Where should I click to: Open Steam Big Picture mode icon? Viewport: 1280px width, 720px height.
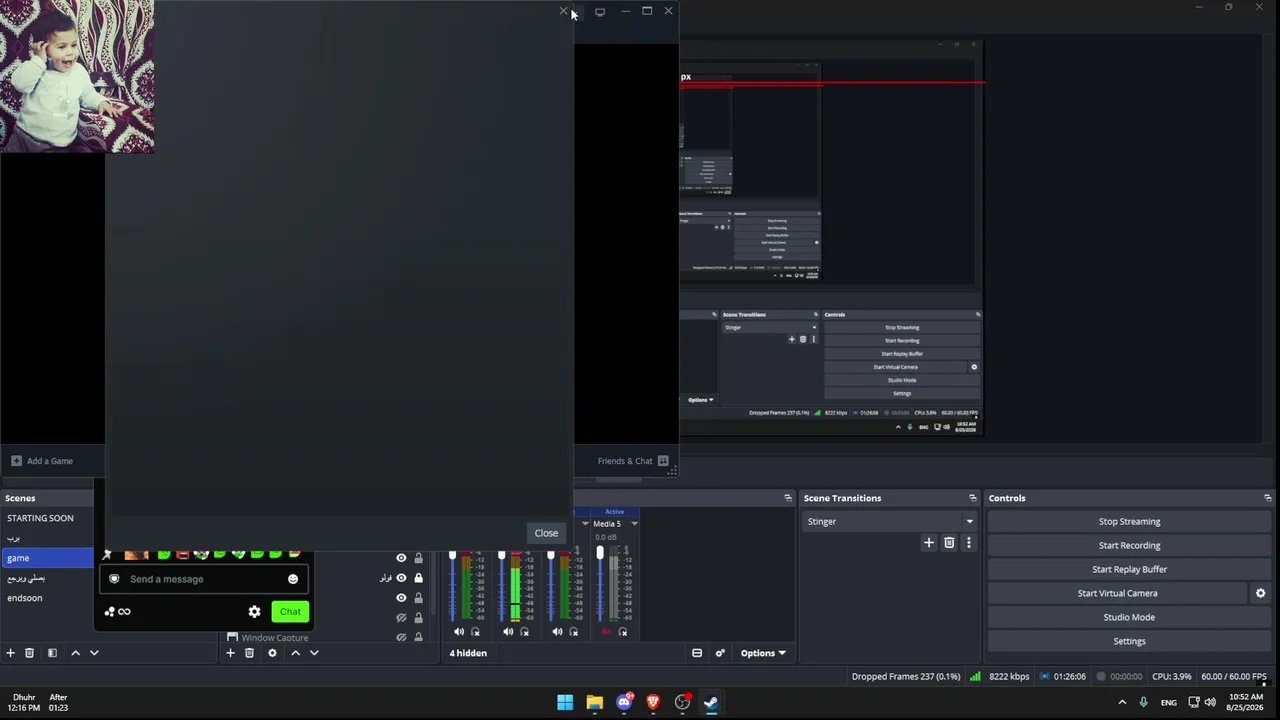[600, 12]
